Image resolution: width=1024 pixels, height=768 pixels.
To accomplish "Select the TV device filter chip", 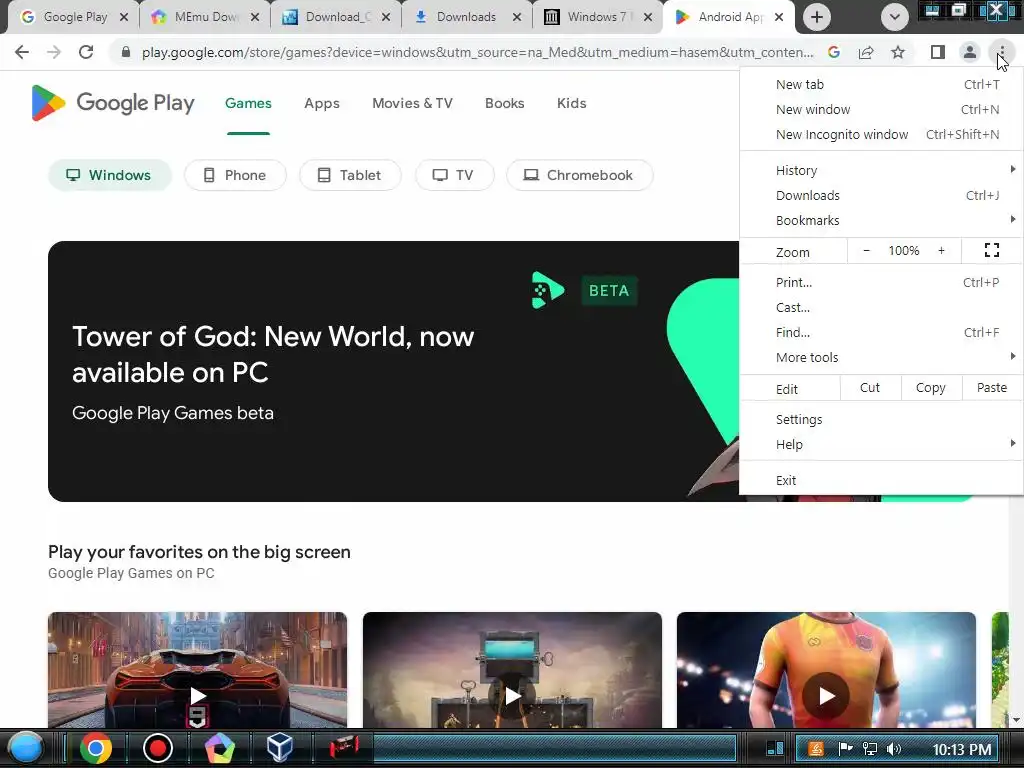I will (455, 175).
